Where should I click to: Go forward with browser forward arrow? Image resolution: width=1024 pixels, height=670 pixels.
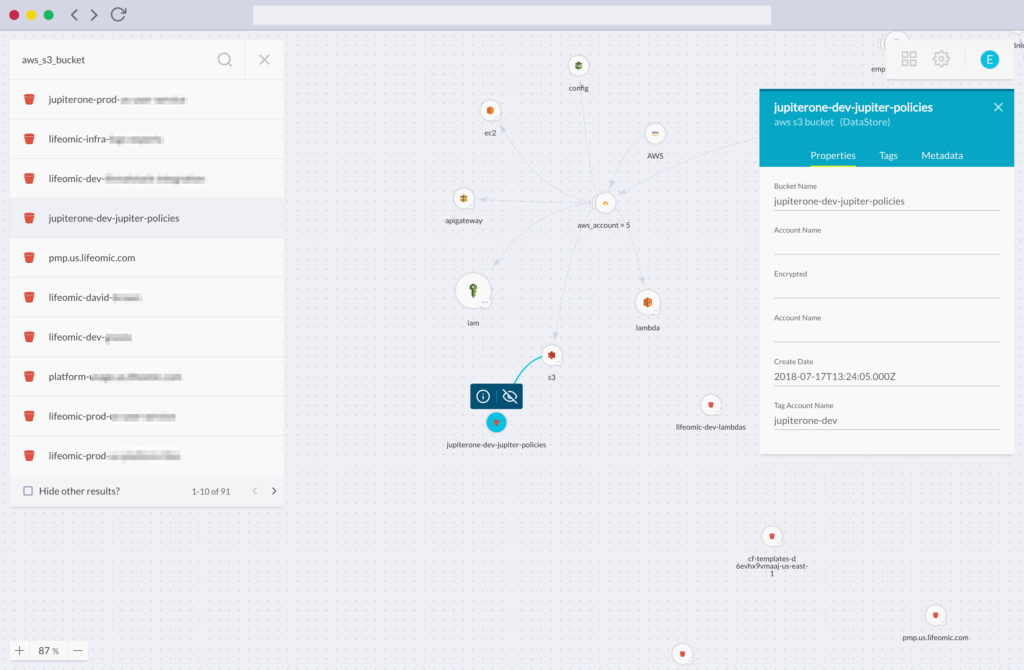click(94, 14)
